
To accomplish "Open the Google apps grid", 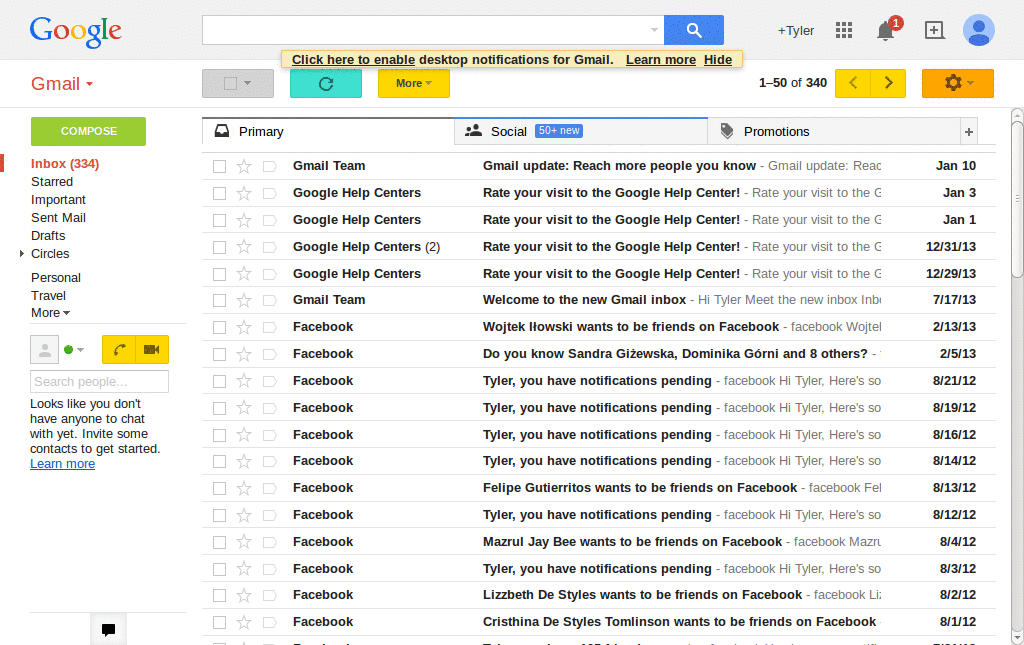I will (x=844, y=30).
